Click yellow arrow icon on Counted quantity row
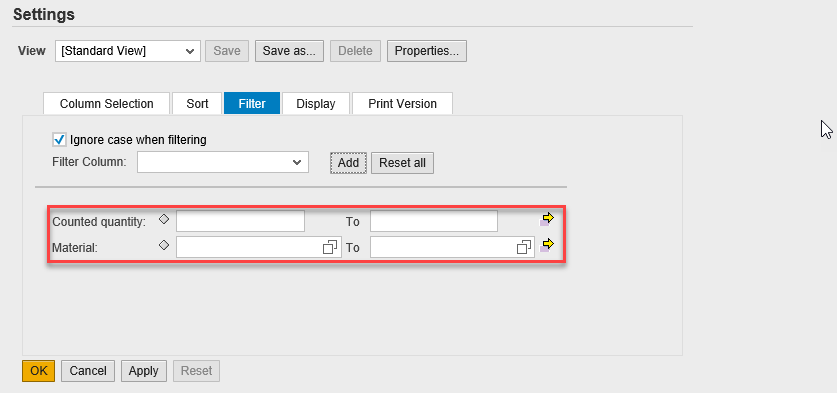837x393 pixels. click(547, 219)
